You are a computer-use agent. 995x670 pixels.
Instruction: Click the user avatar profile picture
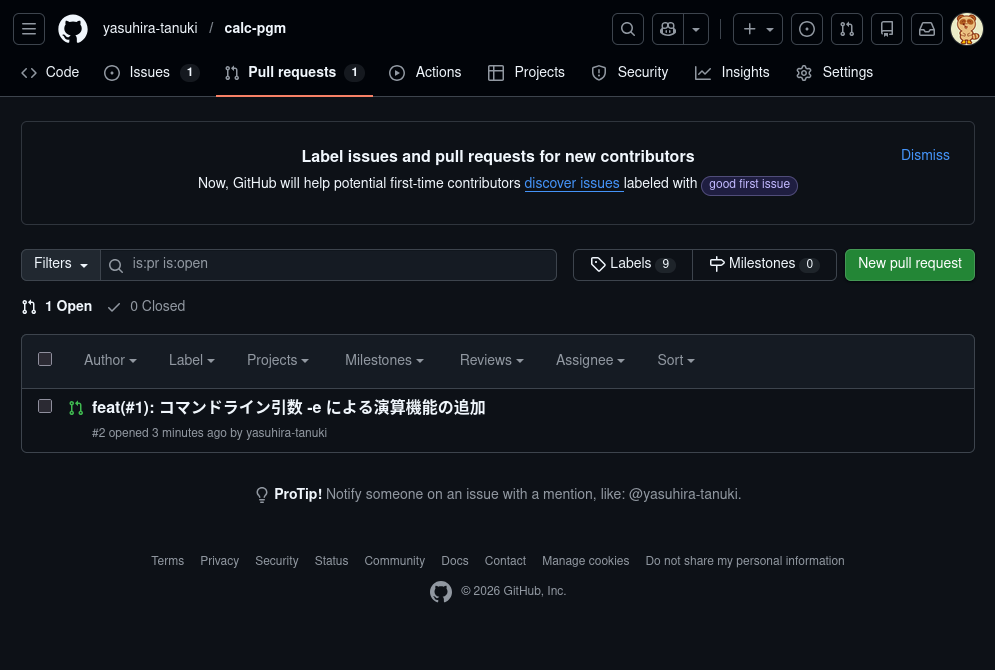click(967, 29)
